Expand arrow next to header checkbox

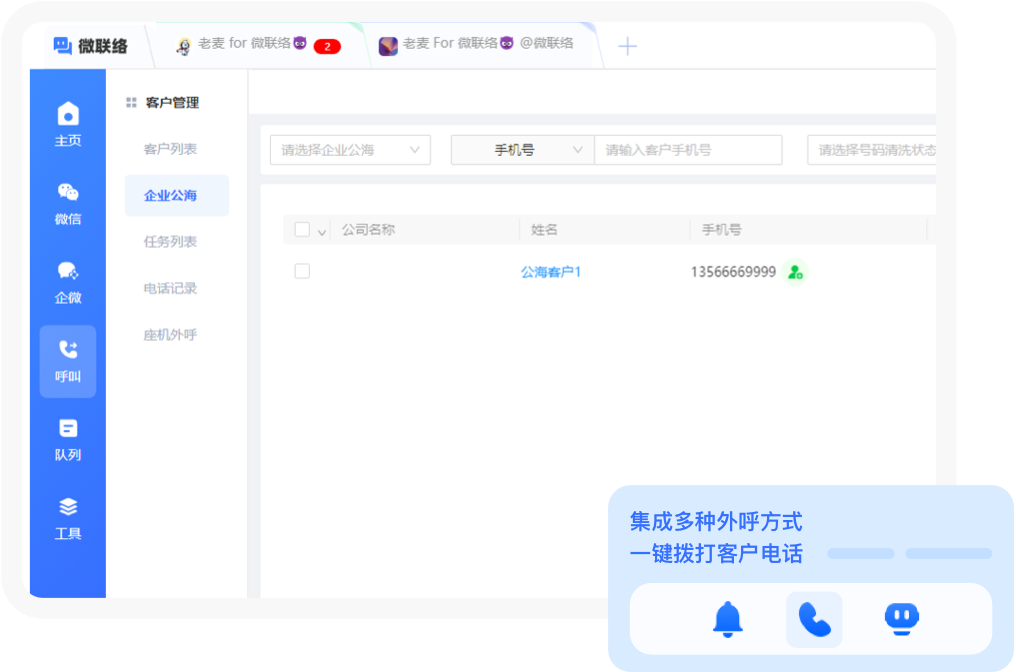[x=322, y=232]
